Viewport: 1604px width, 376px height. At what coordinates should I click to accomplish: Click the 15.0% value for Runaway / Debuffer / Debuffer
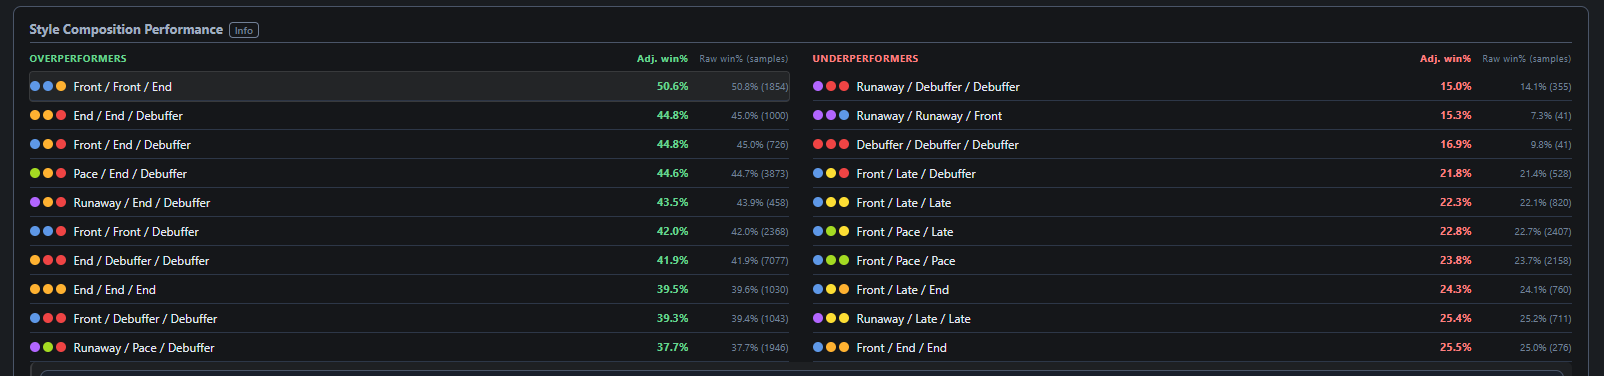1455,87
